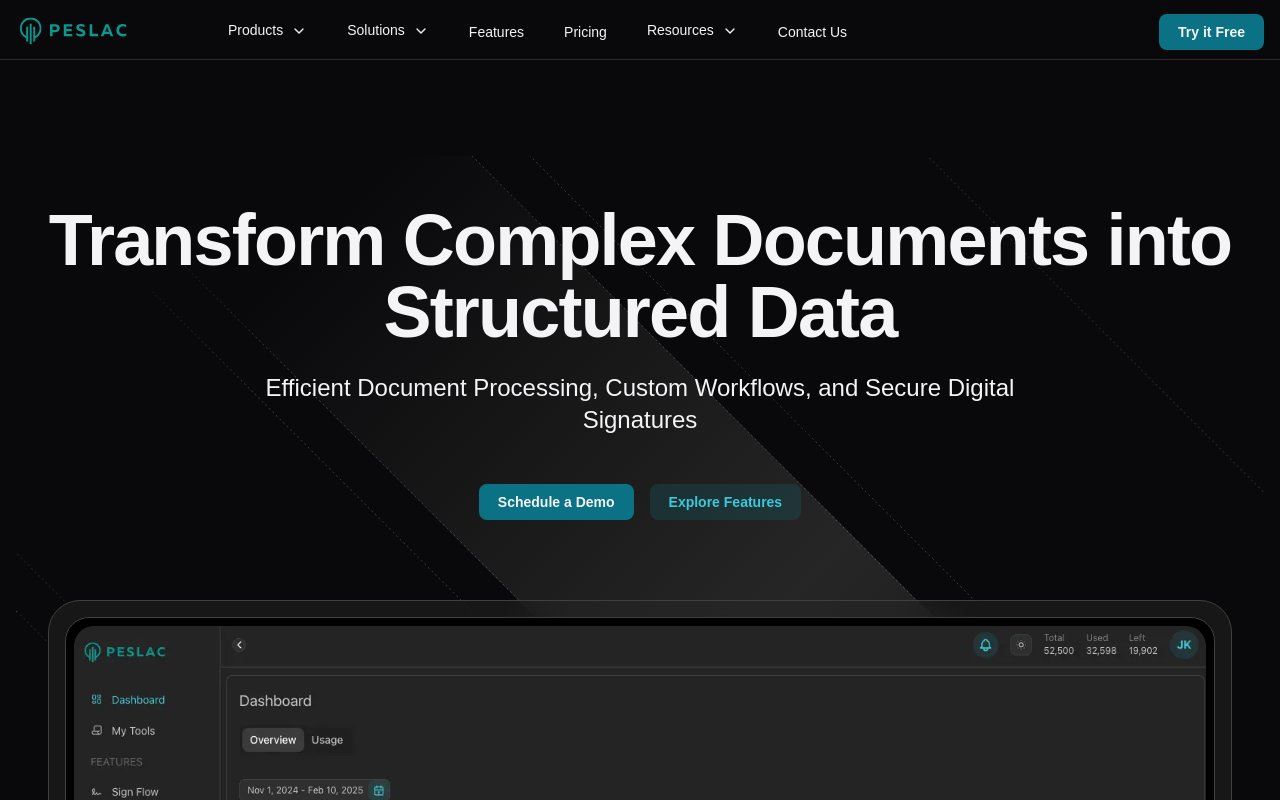
Task: Click the Peslac logo in the navbar
Action: point(73,31)
